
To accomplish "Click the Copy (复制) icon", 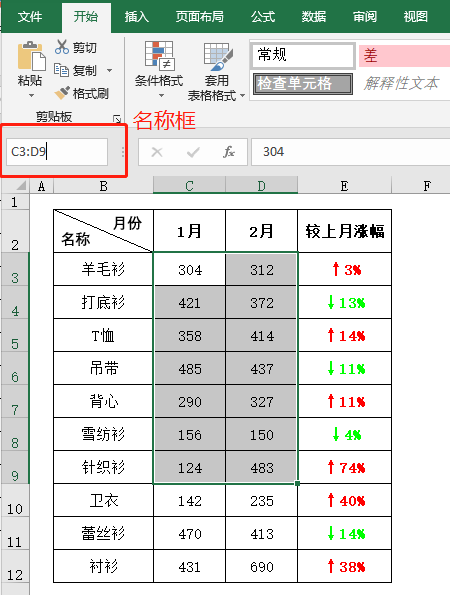I will coord(61,70).
